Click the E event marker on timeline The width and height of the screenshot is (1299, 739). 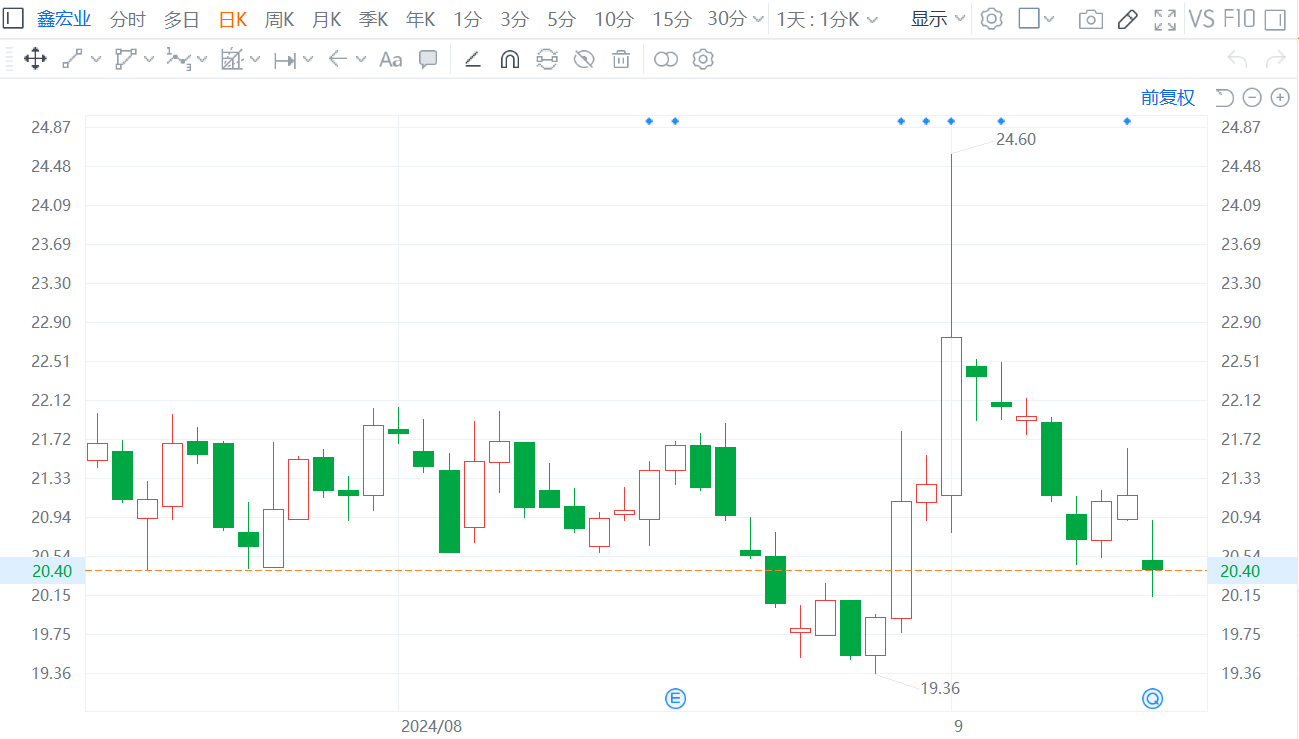click(x=676, y=698)
